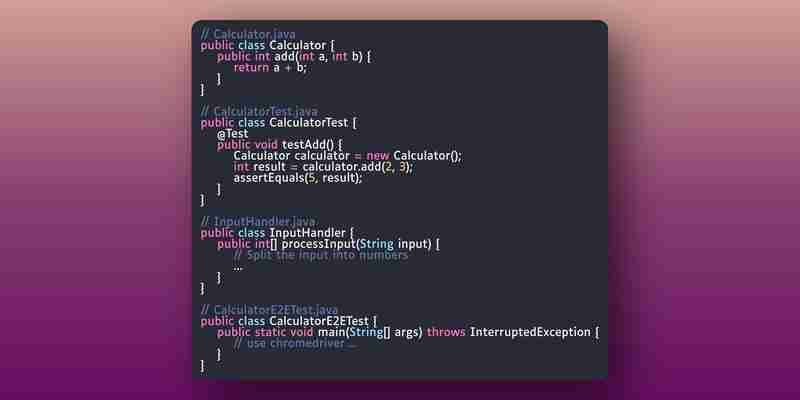The width and height of the screenshot is (800, 400).
Task: Click the '// InputHandler.java' comment line
Action: click(258, 222)
